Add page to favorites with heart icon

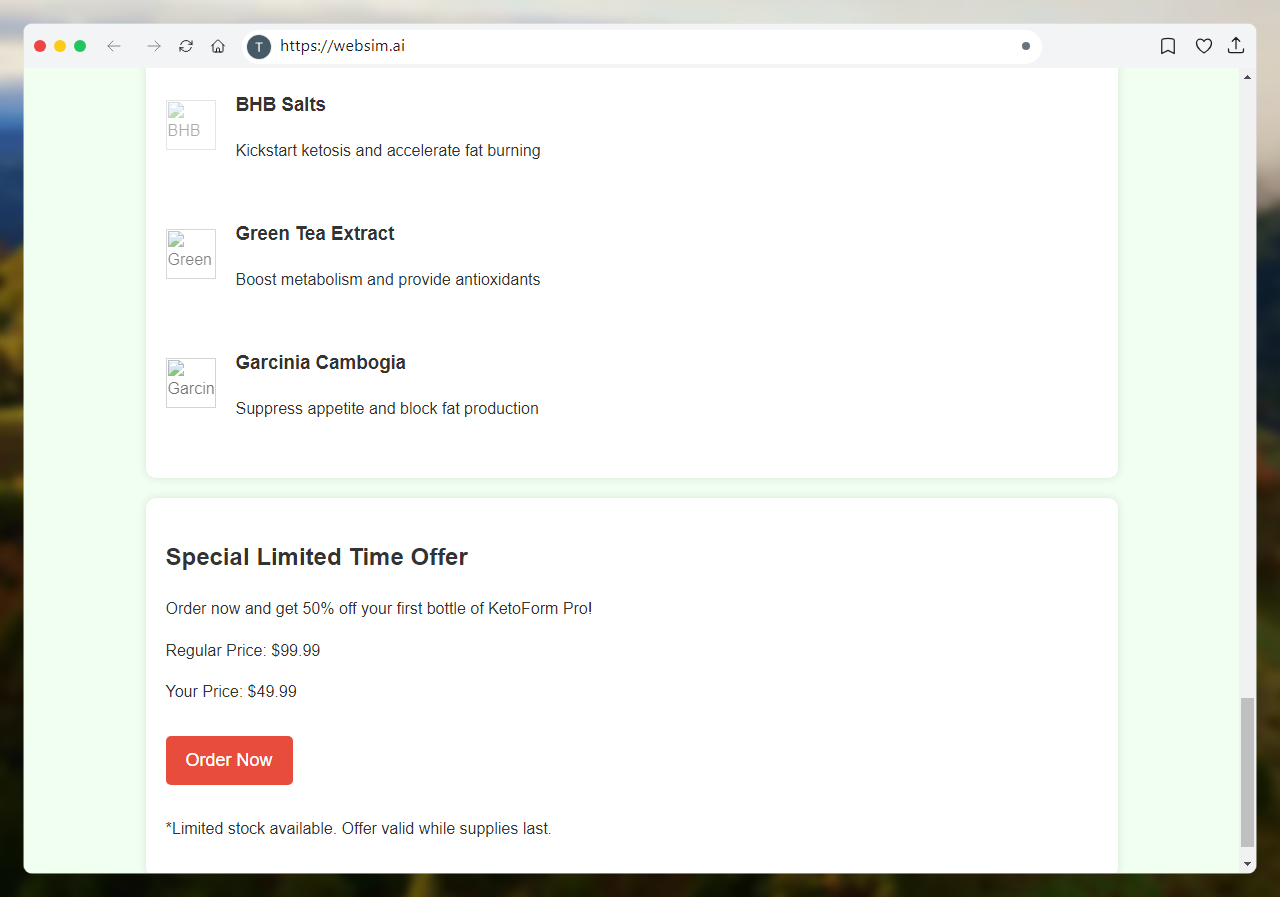point(1204,46)
